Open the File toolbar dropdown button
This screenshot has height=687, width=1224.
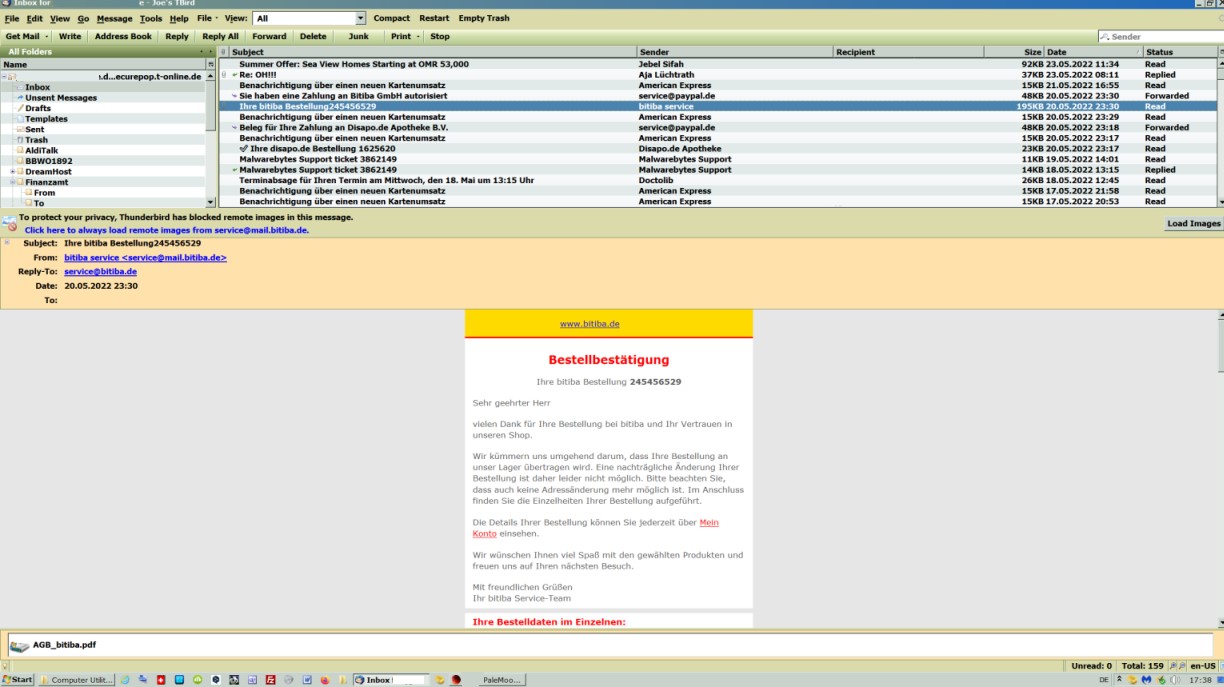pyautogui.click(x=207, y=18)
